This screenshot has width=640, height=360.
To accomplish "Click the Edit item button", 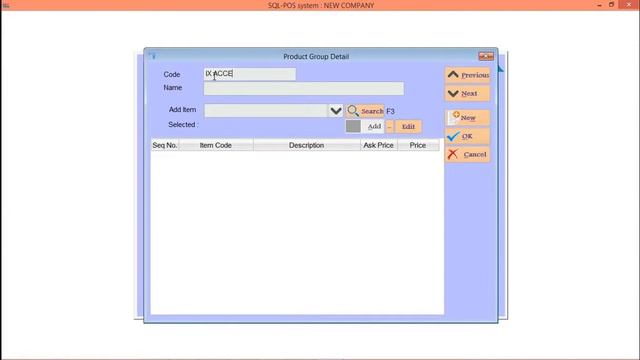I will 408,127.
